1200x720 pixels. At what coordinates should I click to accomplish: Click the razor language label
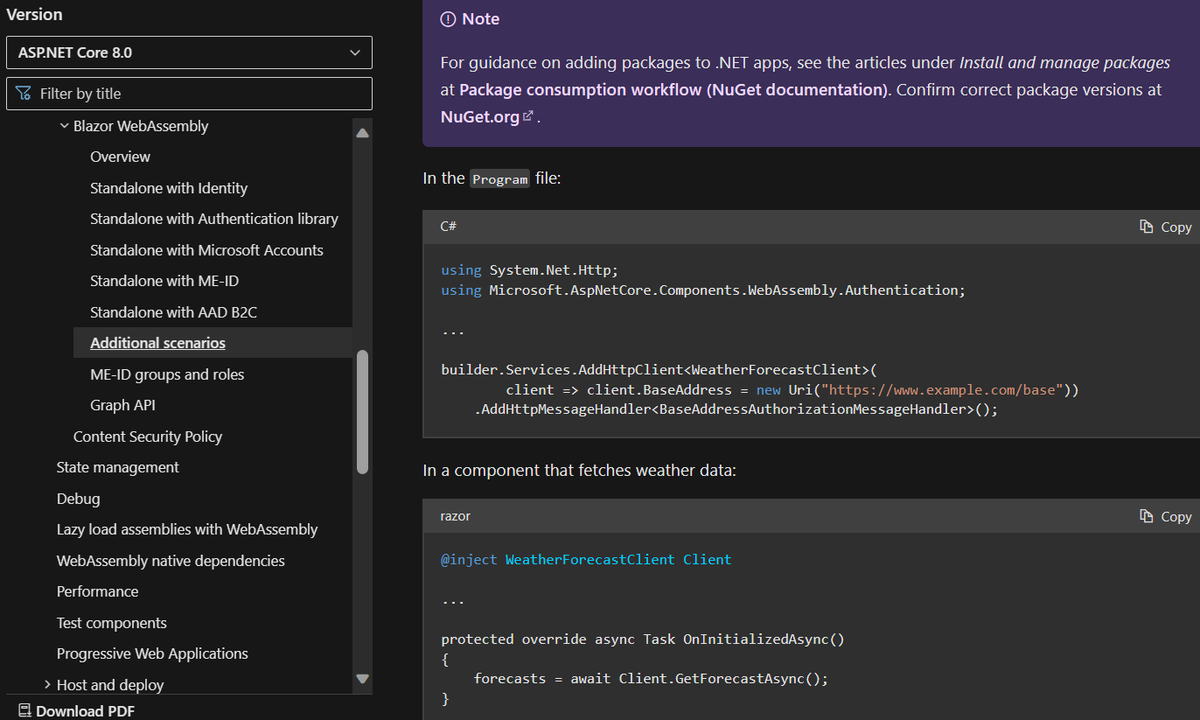tap(455, 516)
